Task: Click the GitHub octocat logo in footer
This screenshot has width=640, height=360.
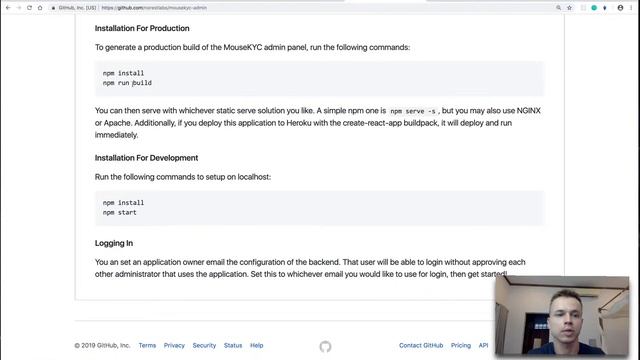Action: tap(325, 347)
